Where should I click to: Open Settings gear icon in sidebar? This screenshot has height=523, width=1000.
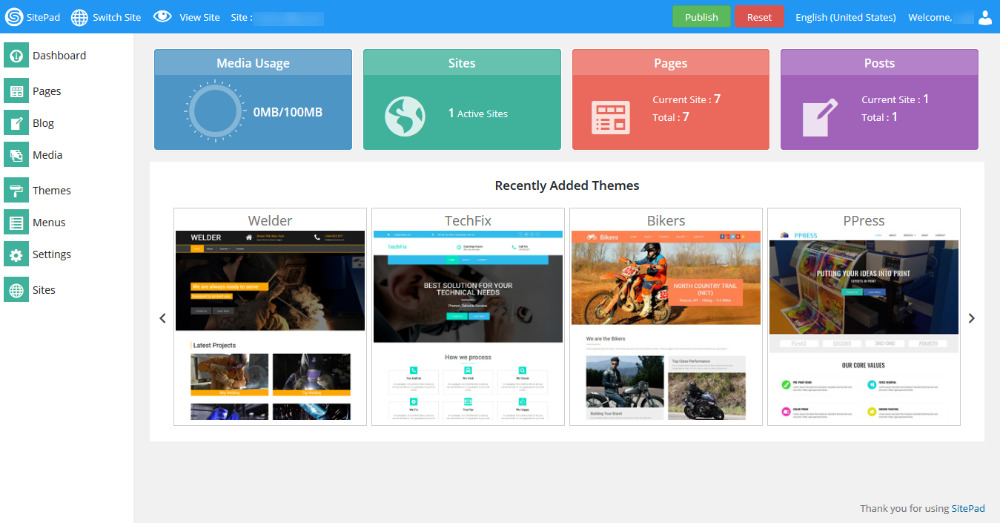[16, 255]
